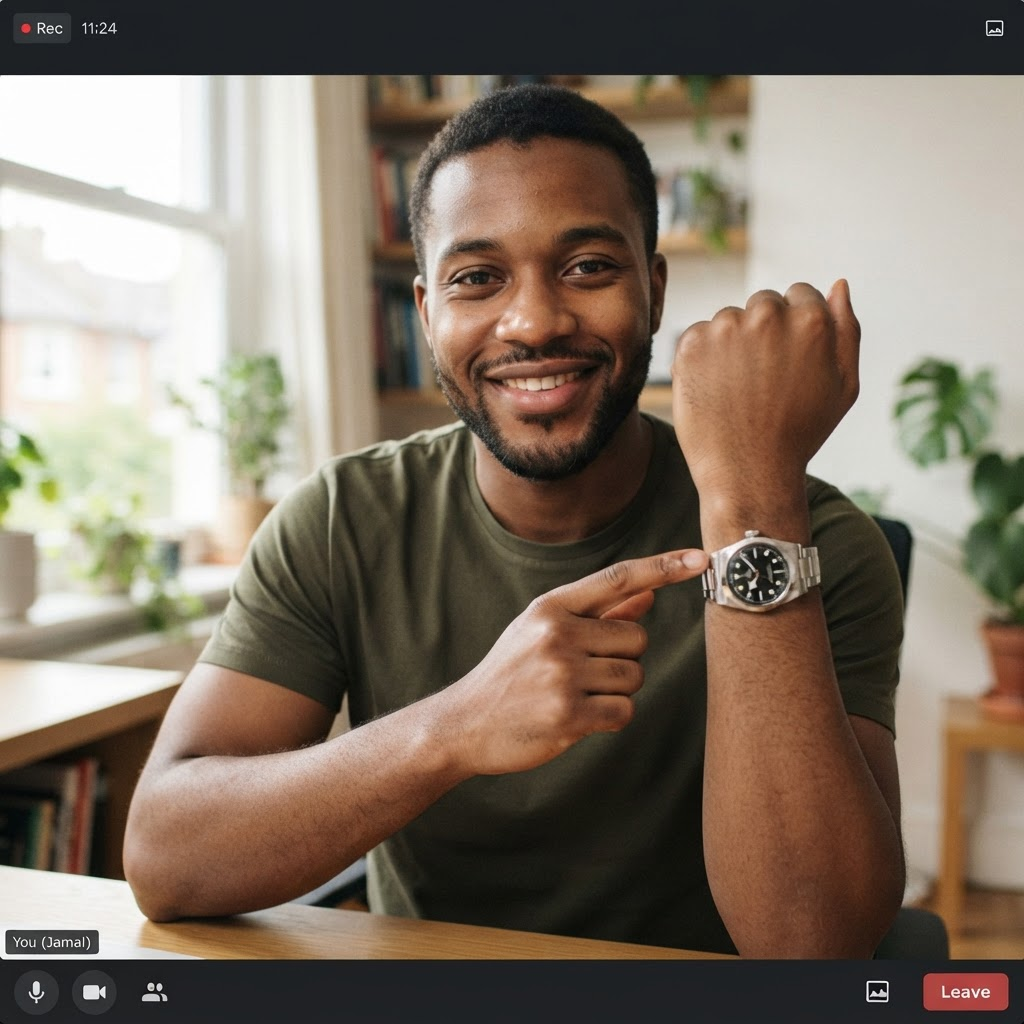Leave the call with the red button
This screenshot has height=1024, width=1024.
[x=965, y=992]
